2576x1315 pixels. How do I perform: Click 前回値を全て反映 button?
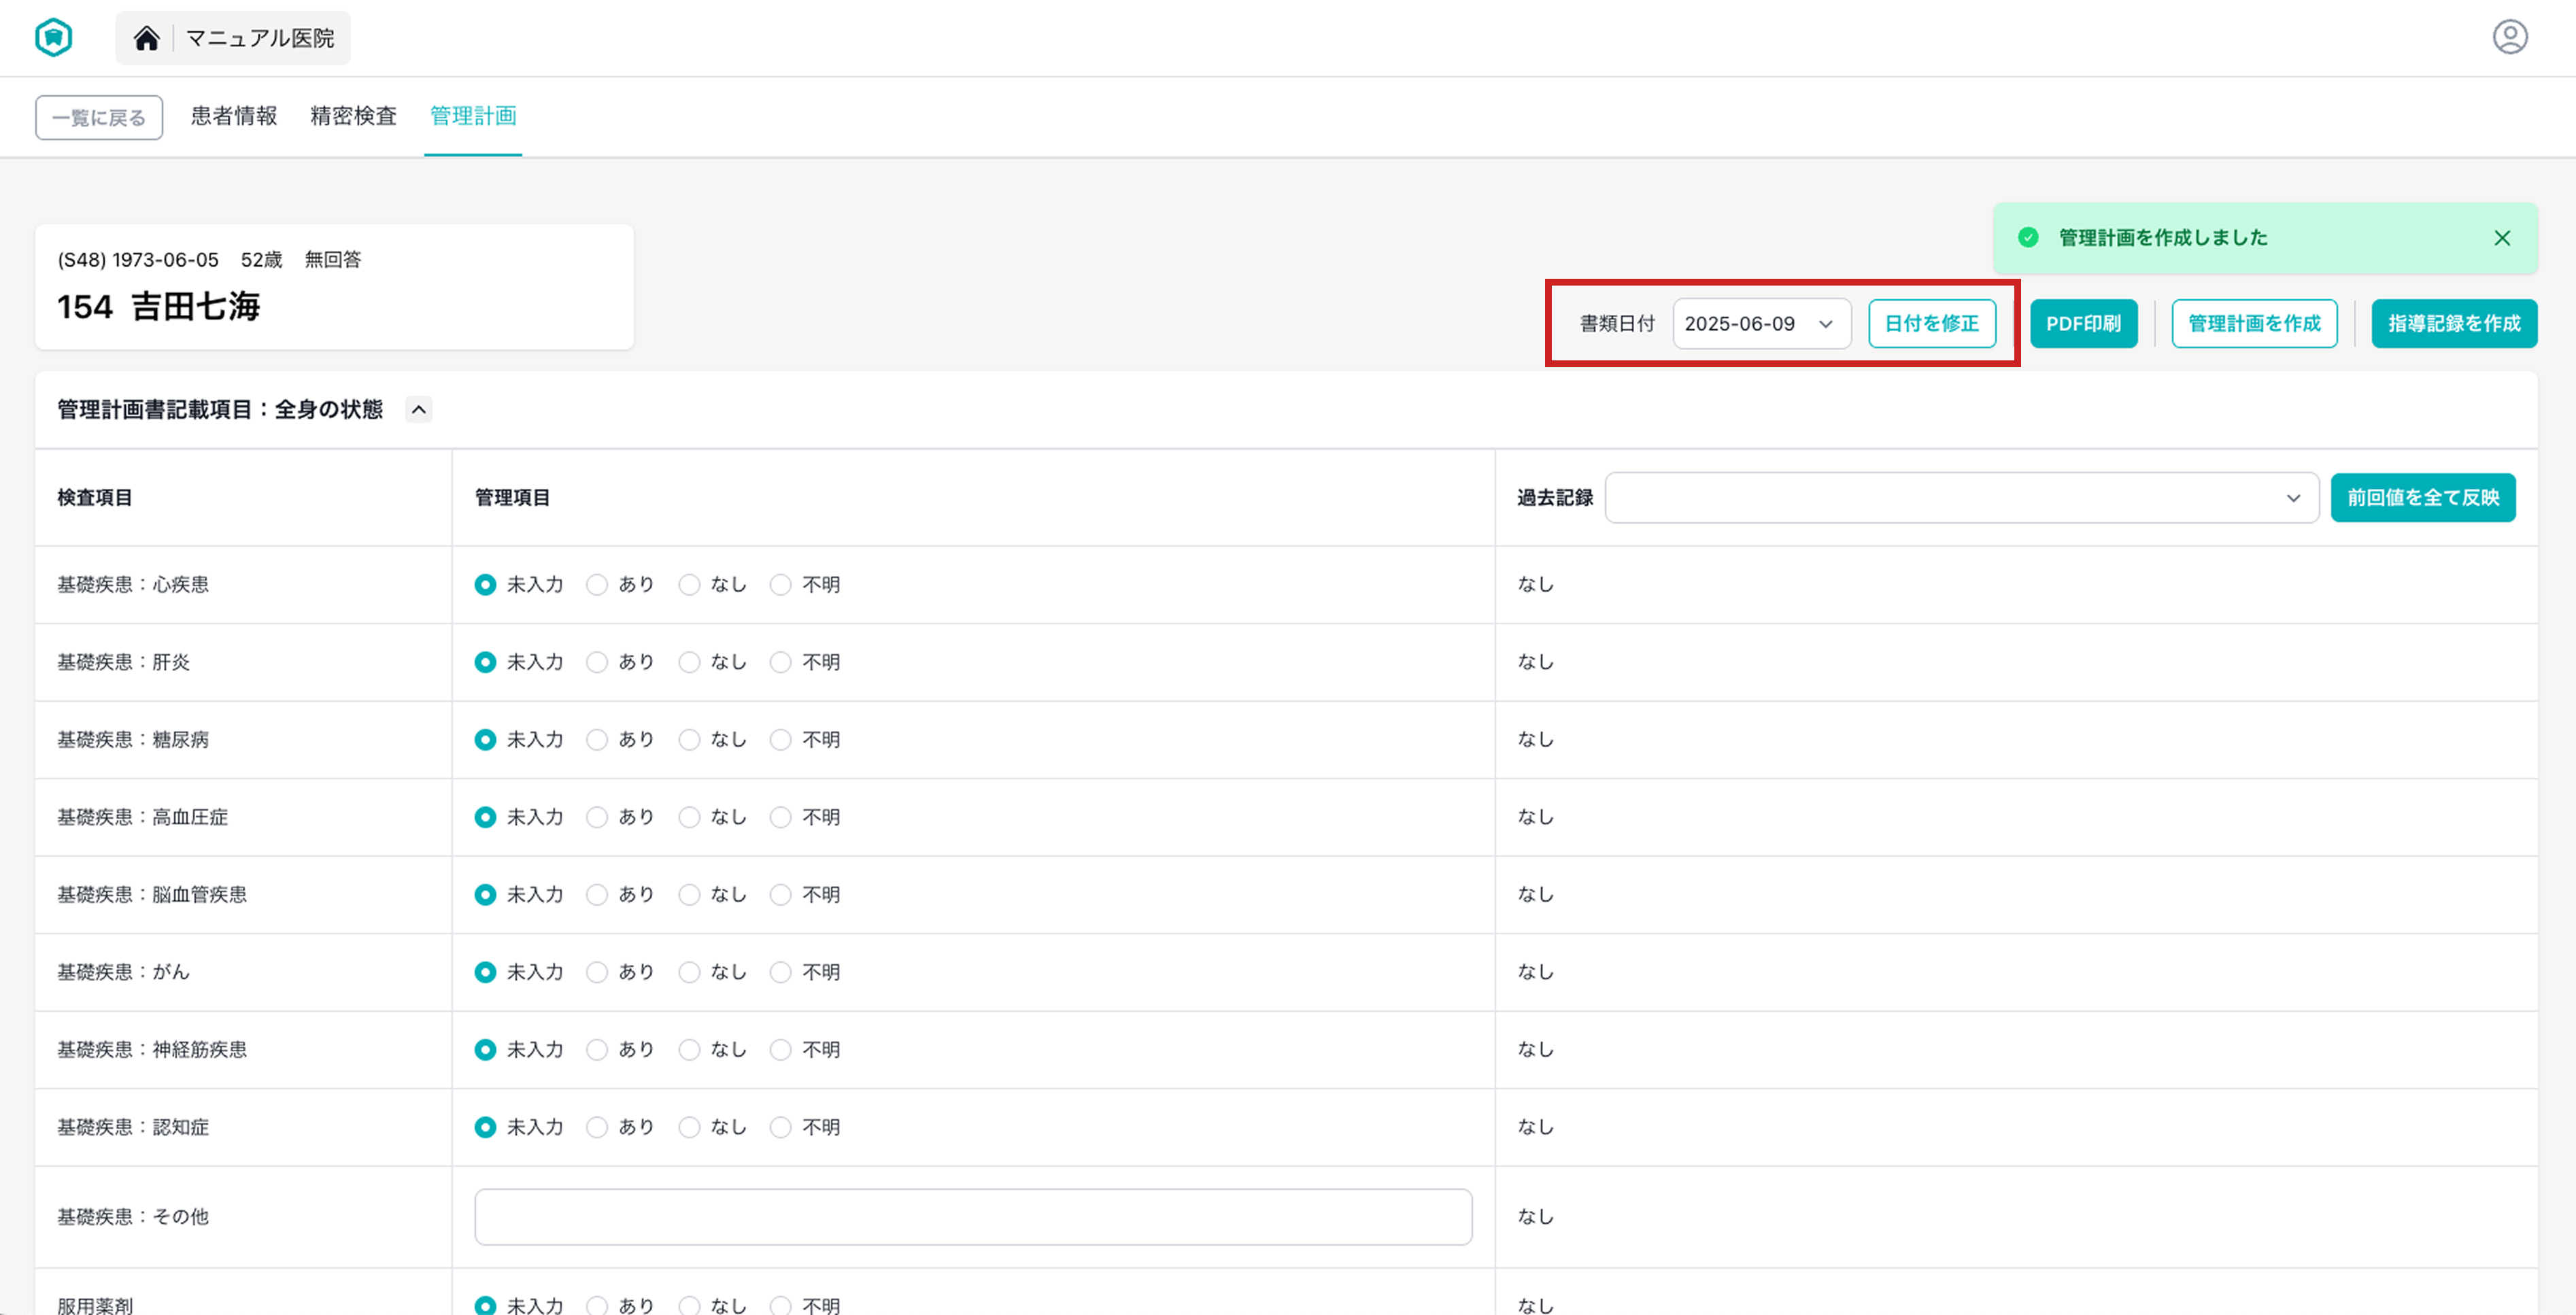coord(2423,498)
